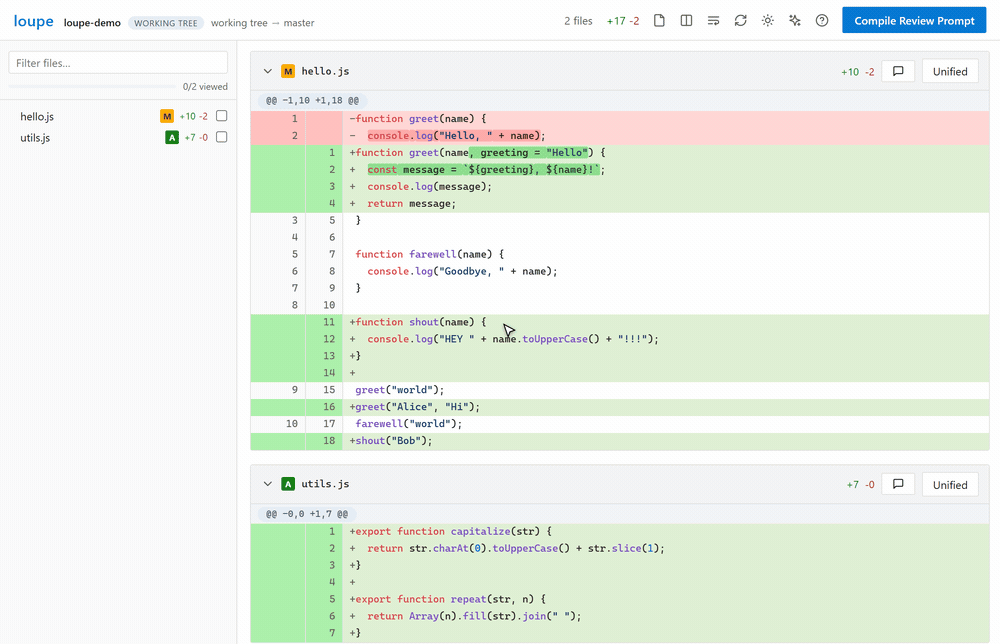Click the line 'function farewell(name) {'
This screenshot has width=1000, height=644.
tap(620, 254)
